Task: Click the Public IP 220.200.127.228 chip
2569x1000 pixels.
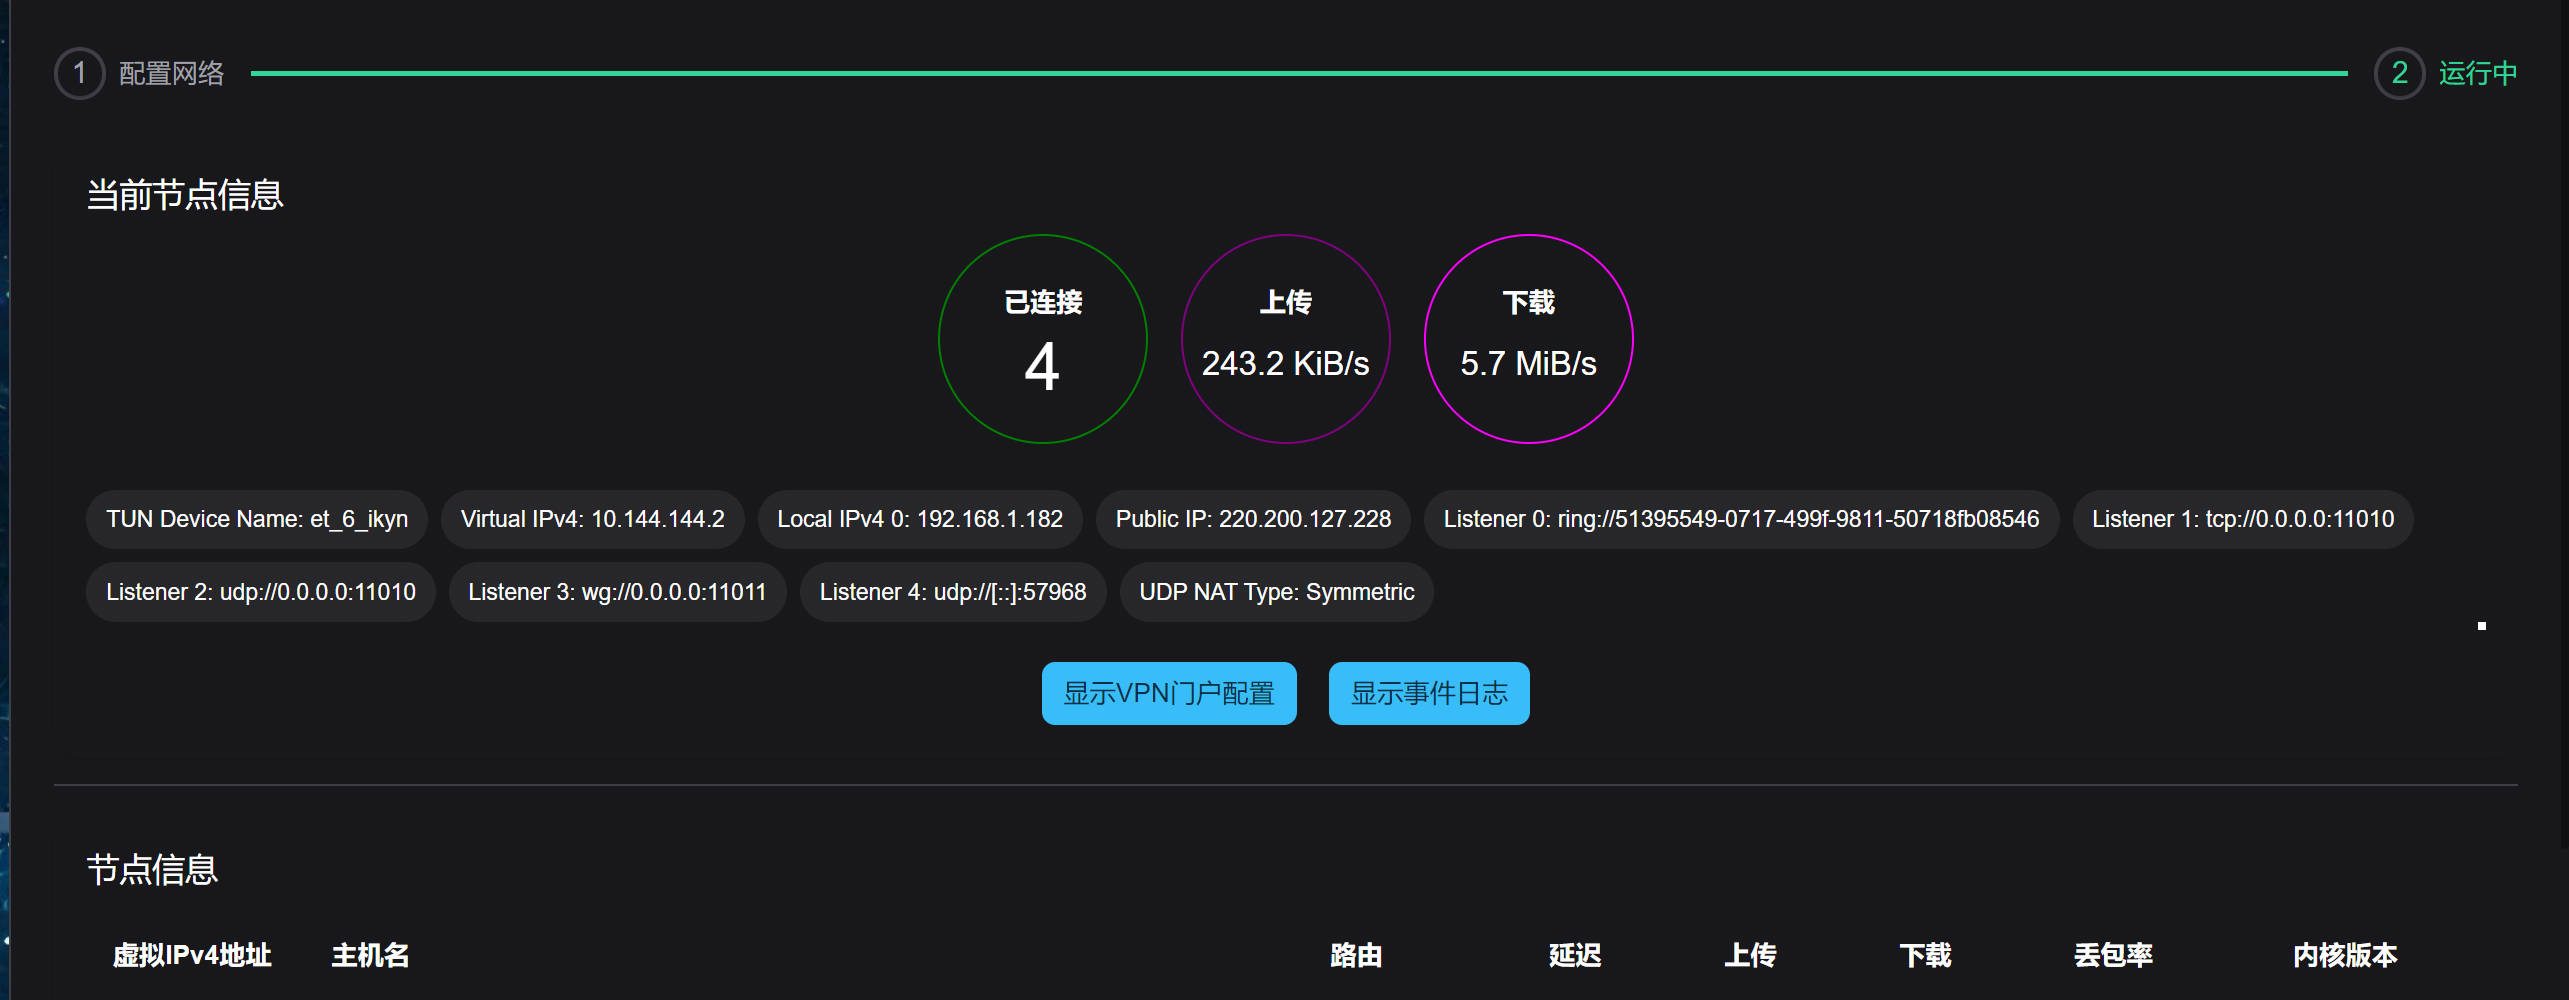Action: [x=1252, y=518]
